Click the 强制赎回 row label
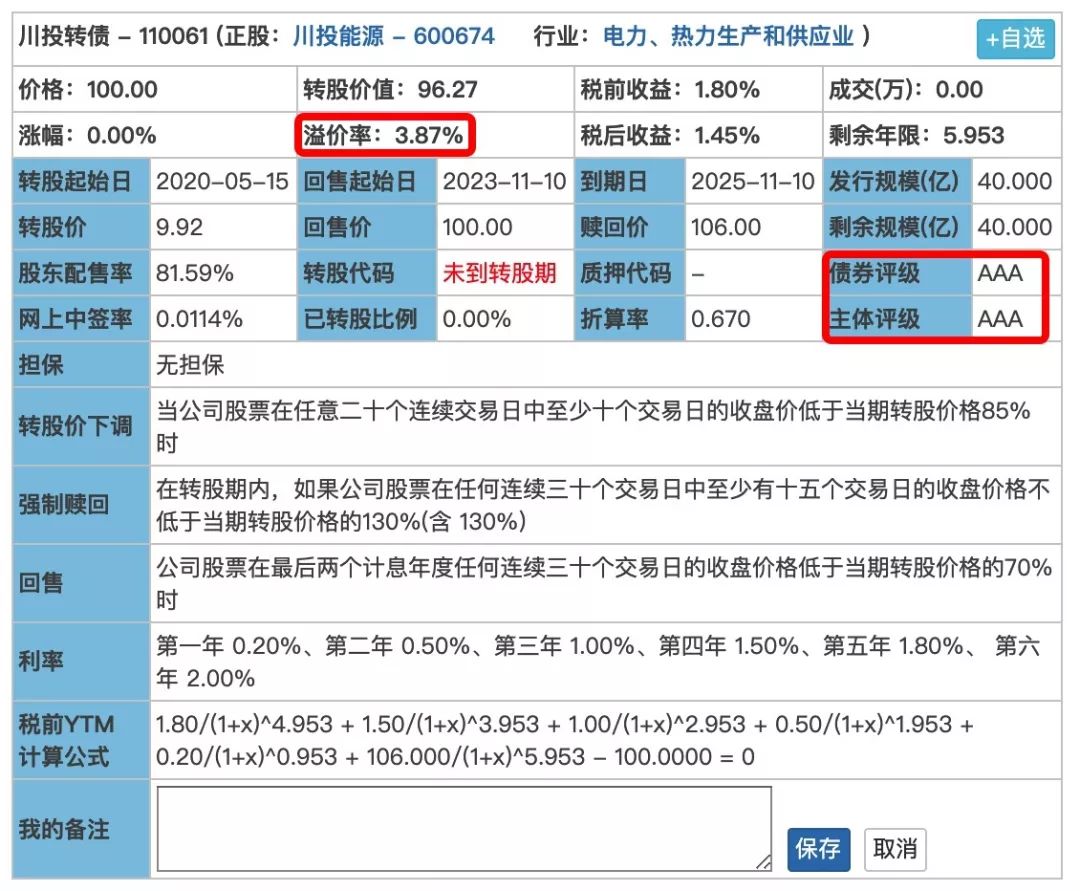This screenshot has height=891, width=1080. (x=81, y=505)
